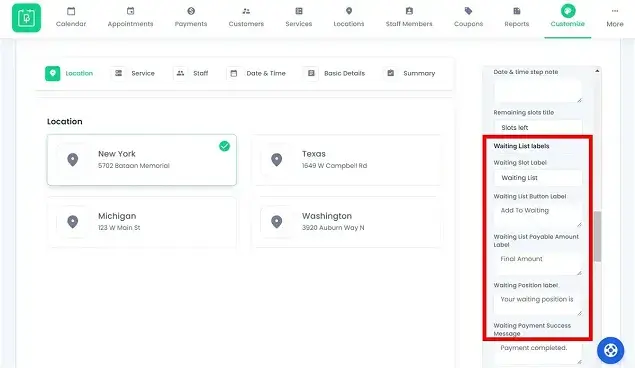
Task: Click the Reports icon
Action: point(517,11)
